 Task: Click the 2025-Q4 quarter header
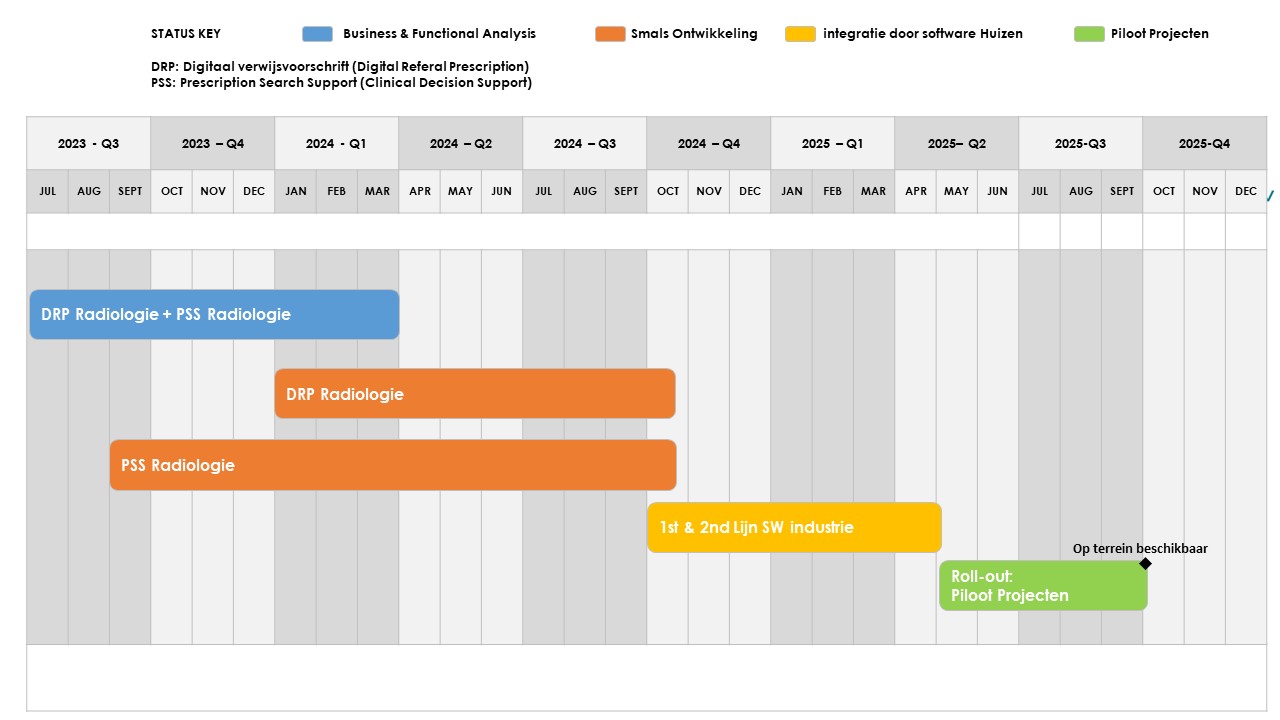pos(1204,144)
